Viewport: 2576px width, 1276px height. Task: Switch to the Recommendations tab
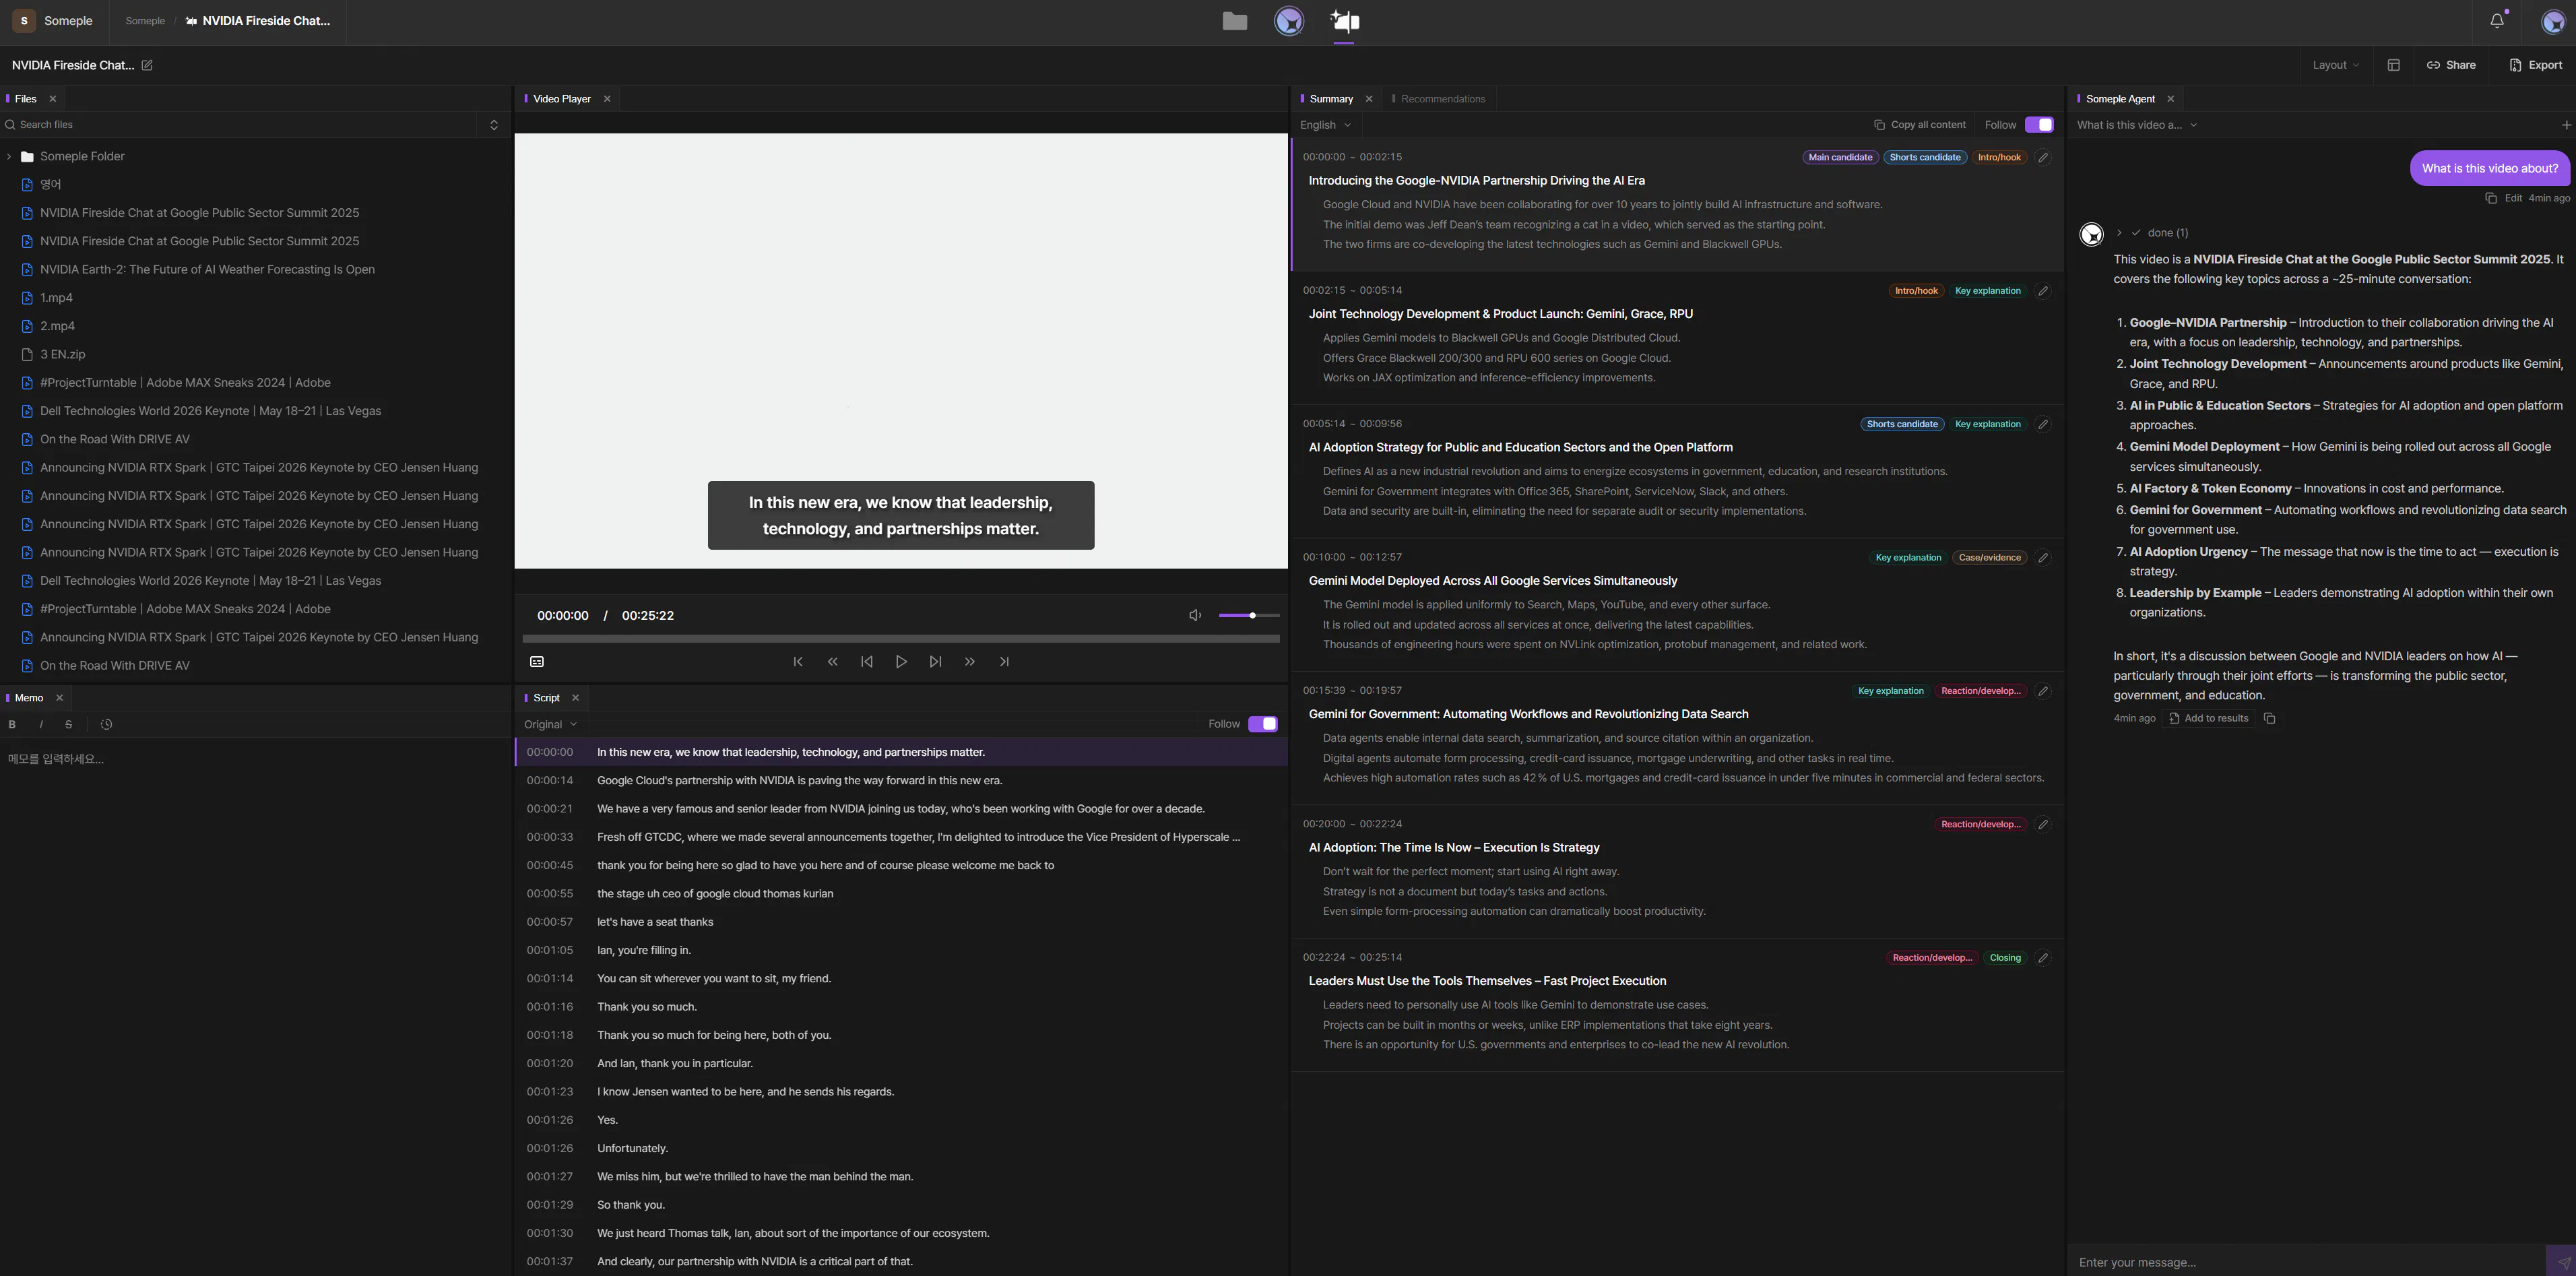coord(1442,99)
